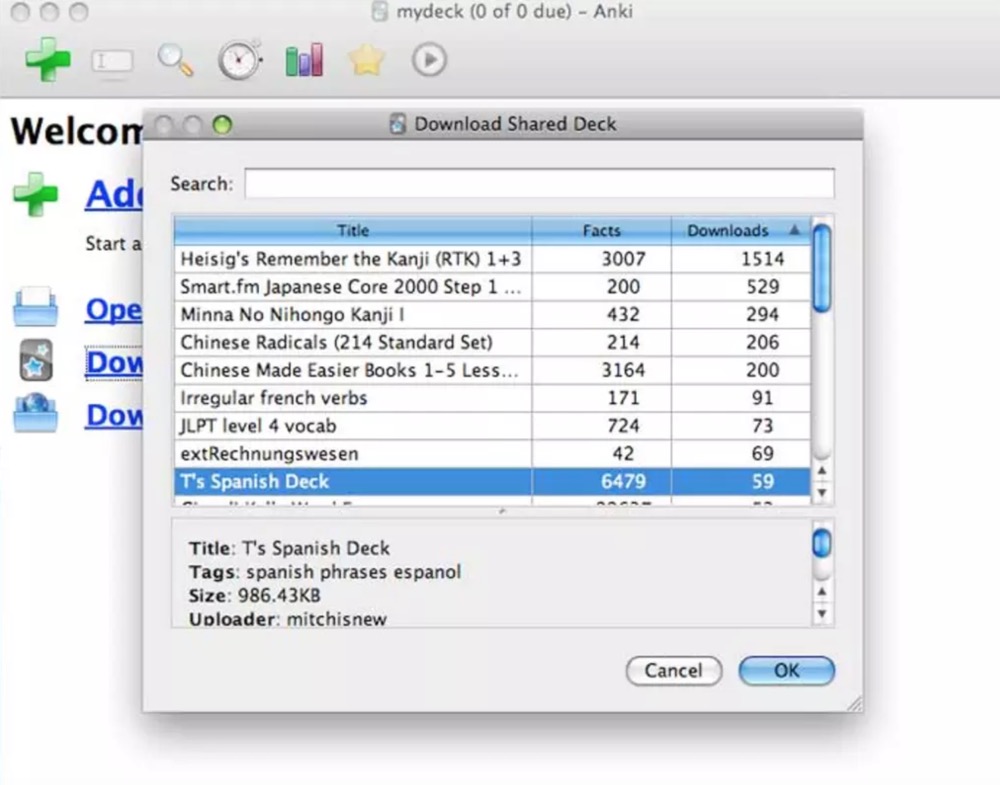Click the open deck folder icon
This screenshot has height=785, width=1000.
36,307
